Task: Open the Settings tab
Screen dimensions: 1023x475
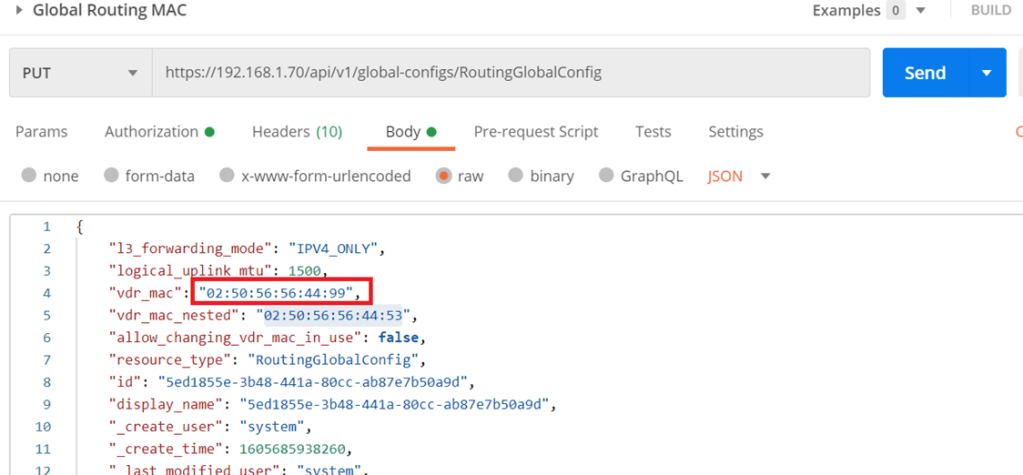Action: 735,132
